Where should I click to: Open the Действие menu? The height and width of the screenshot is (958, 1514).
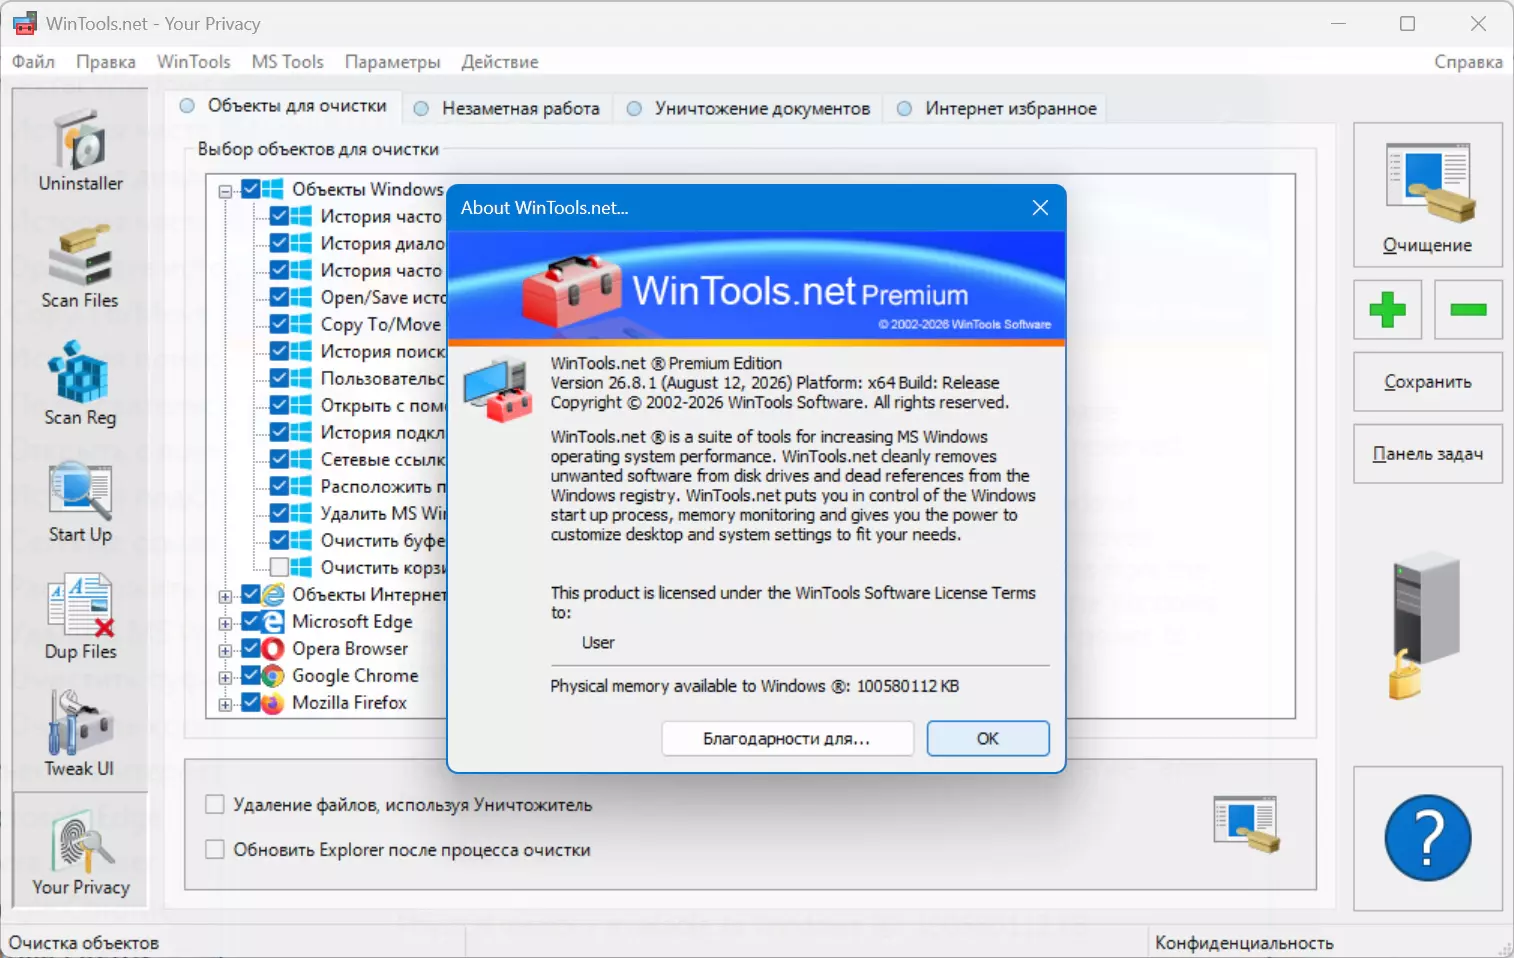(500, 62)
